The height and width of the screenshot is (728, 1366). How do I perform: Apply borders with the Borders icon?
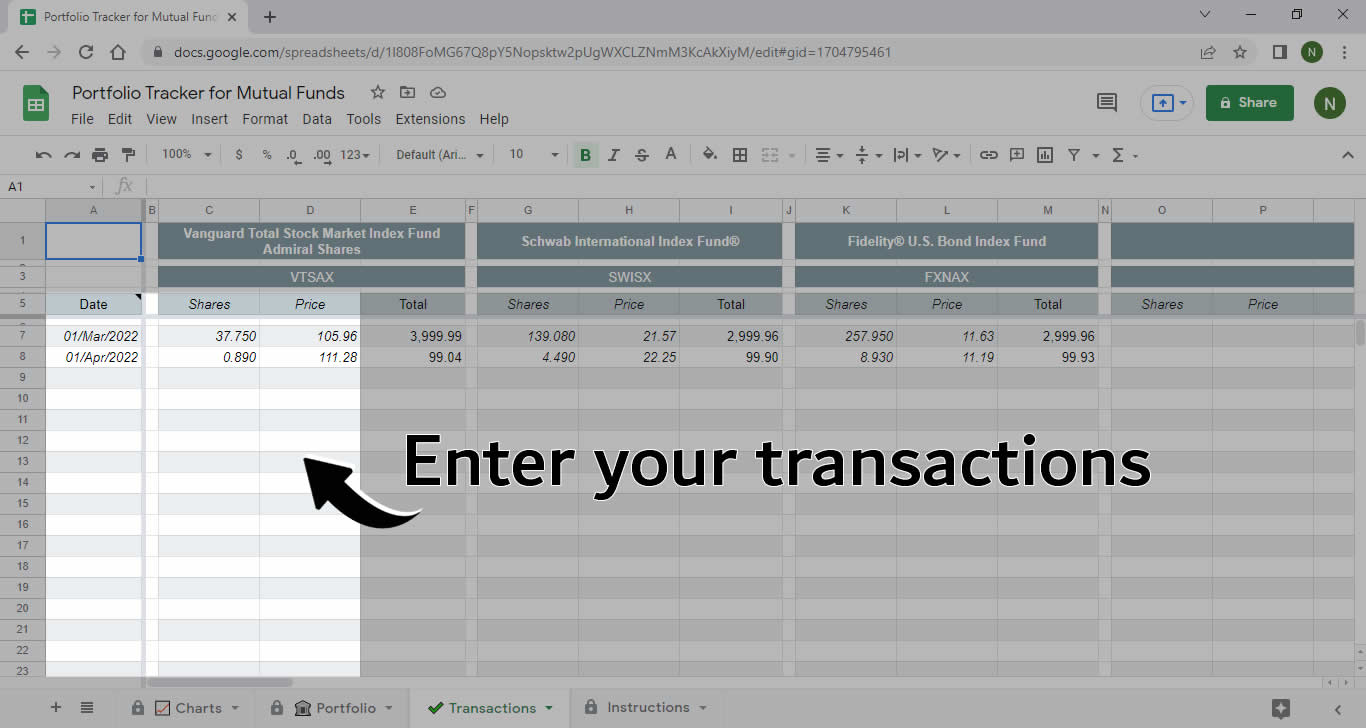pos(740,154)
